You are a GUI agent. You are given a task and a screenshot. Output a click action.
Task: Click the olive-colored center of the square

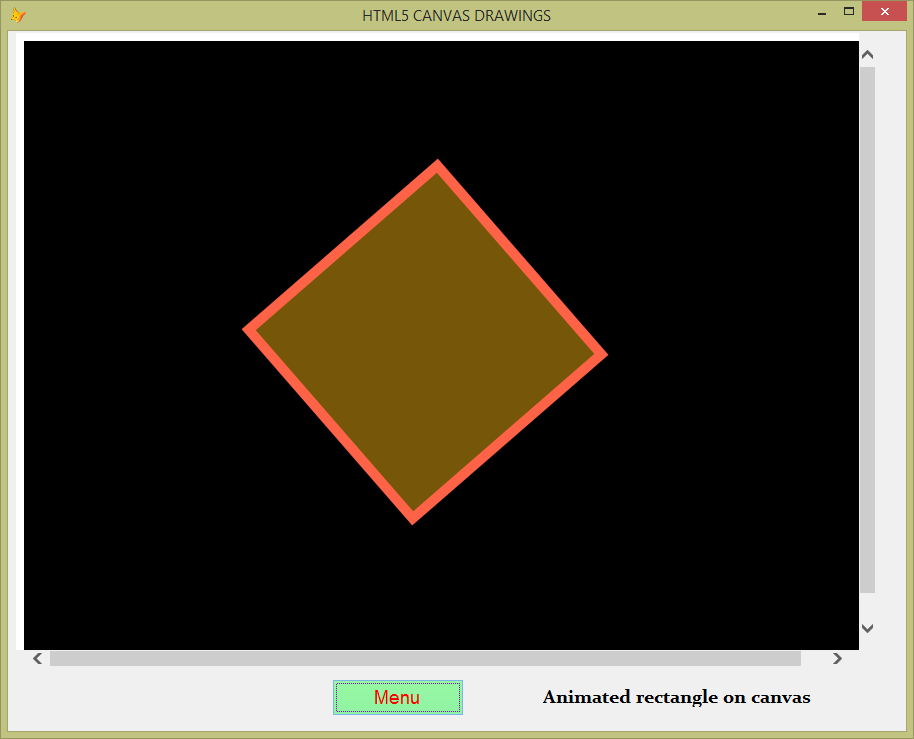425,340
